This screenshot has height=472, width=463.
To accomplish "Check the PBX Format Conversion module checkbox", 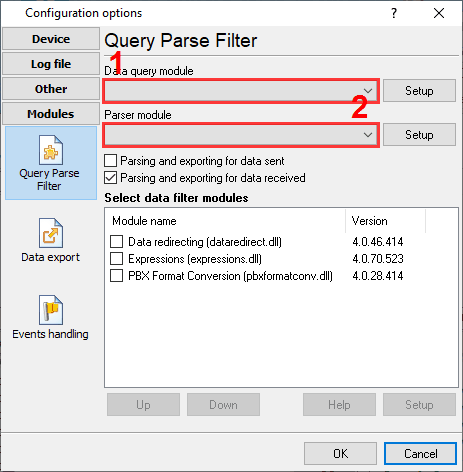I will coord(116,276).
